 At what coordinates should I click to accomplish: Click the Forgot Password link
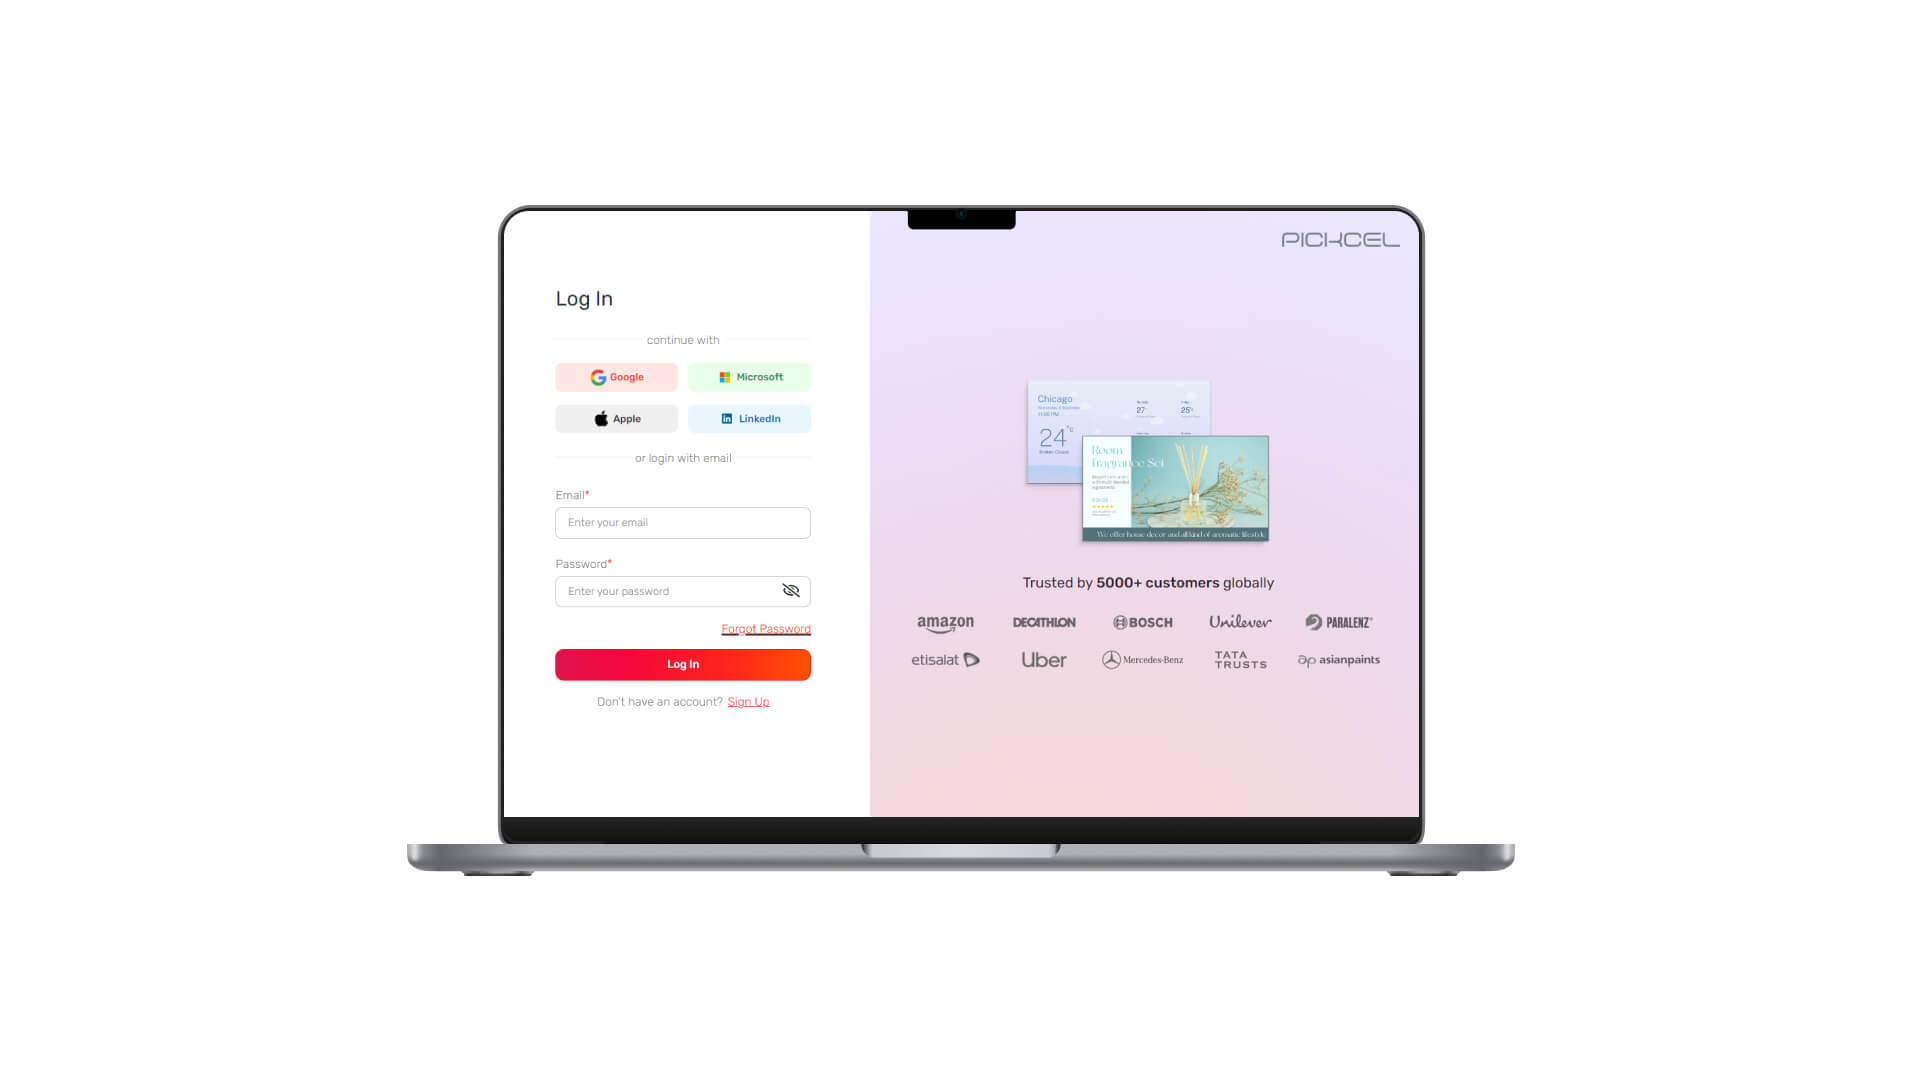765,628
